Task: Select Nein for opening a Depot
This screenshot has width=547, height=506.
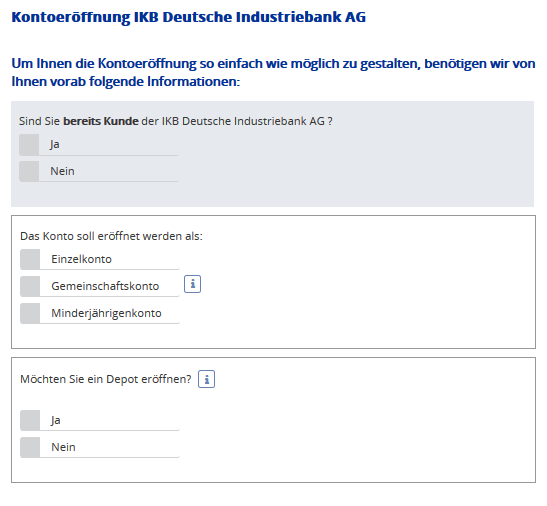Action: (x=100, y=447)
